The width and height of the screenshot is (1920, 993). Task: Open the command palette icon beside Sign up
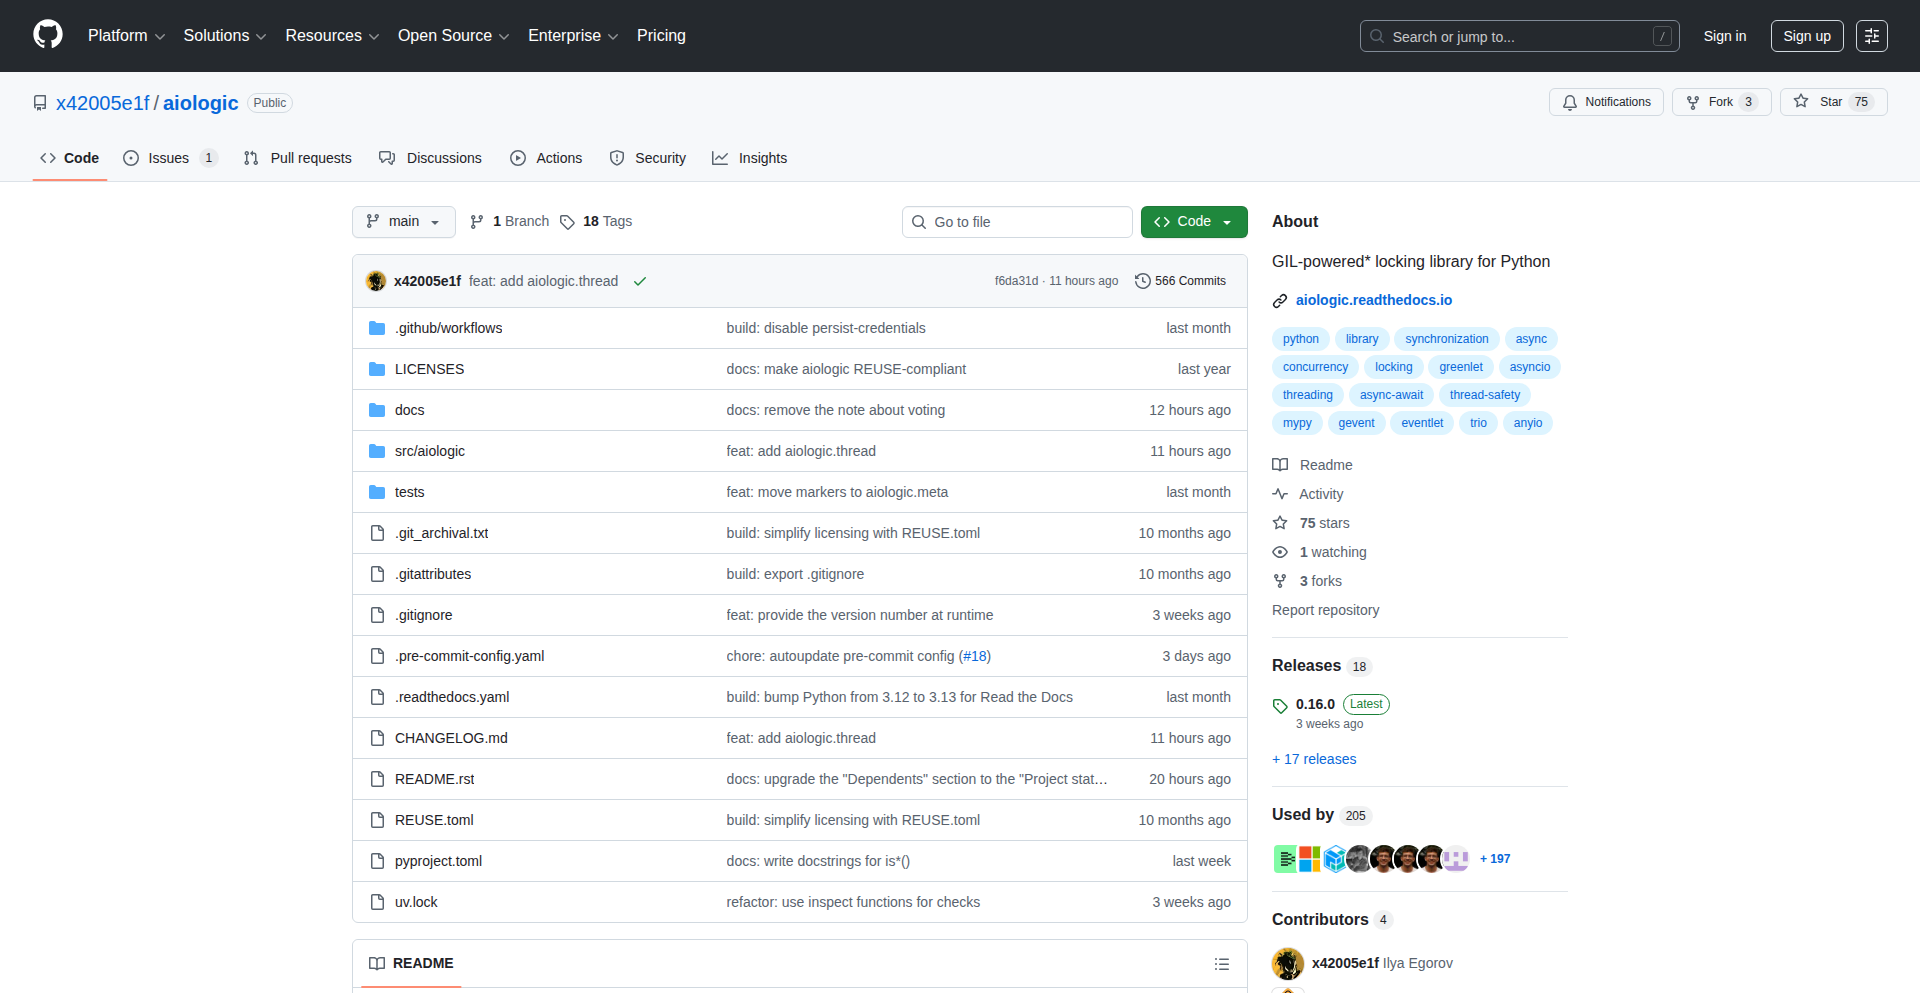pyautogui.click(x=1872, y=35)
